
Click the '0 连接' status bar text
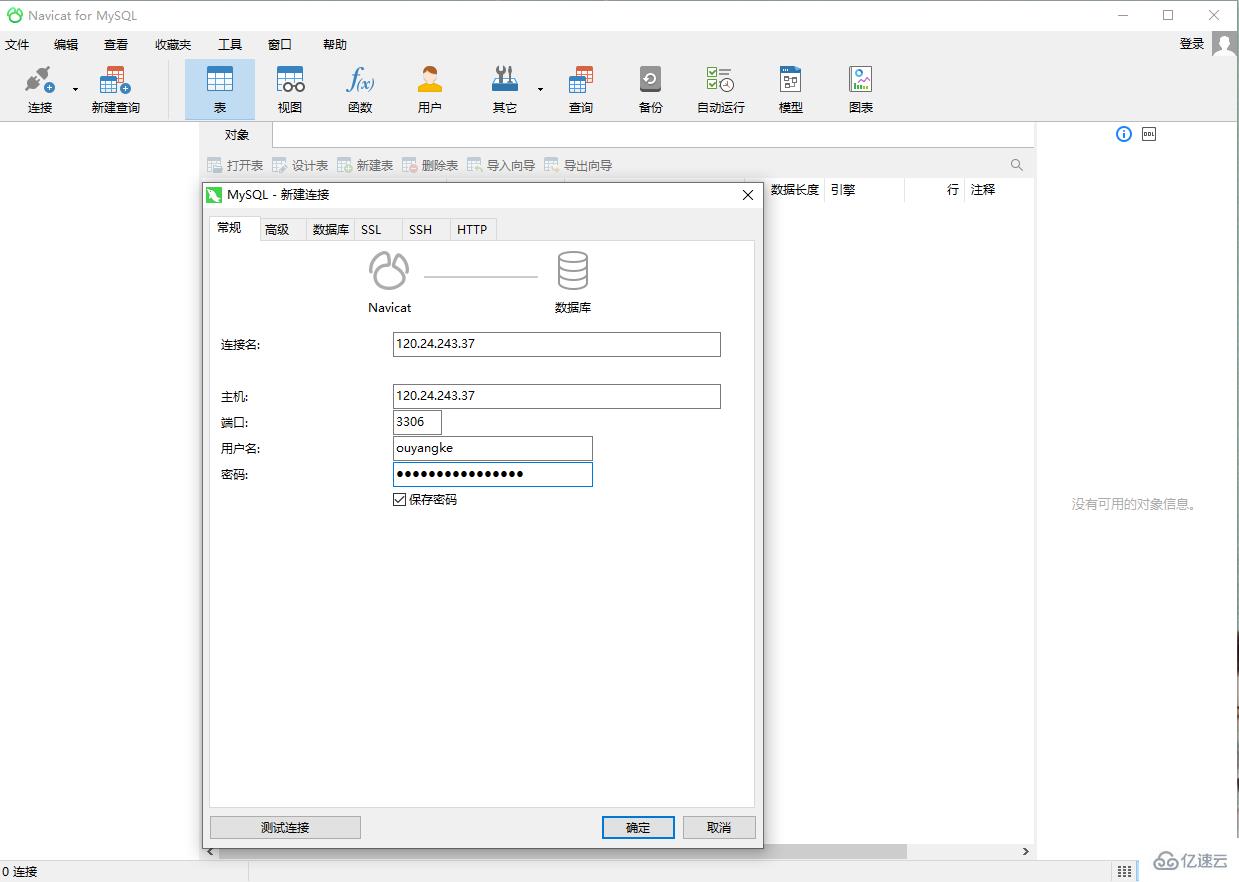(x=20, y=872)
